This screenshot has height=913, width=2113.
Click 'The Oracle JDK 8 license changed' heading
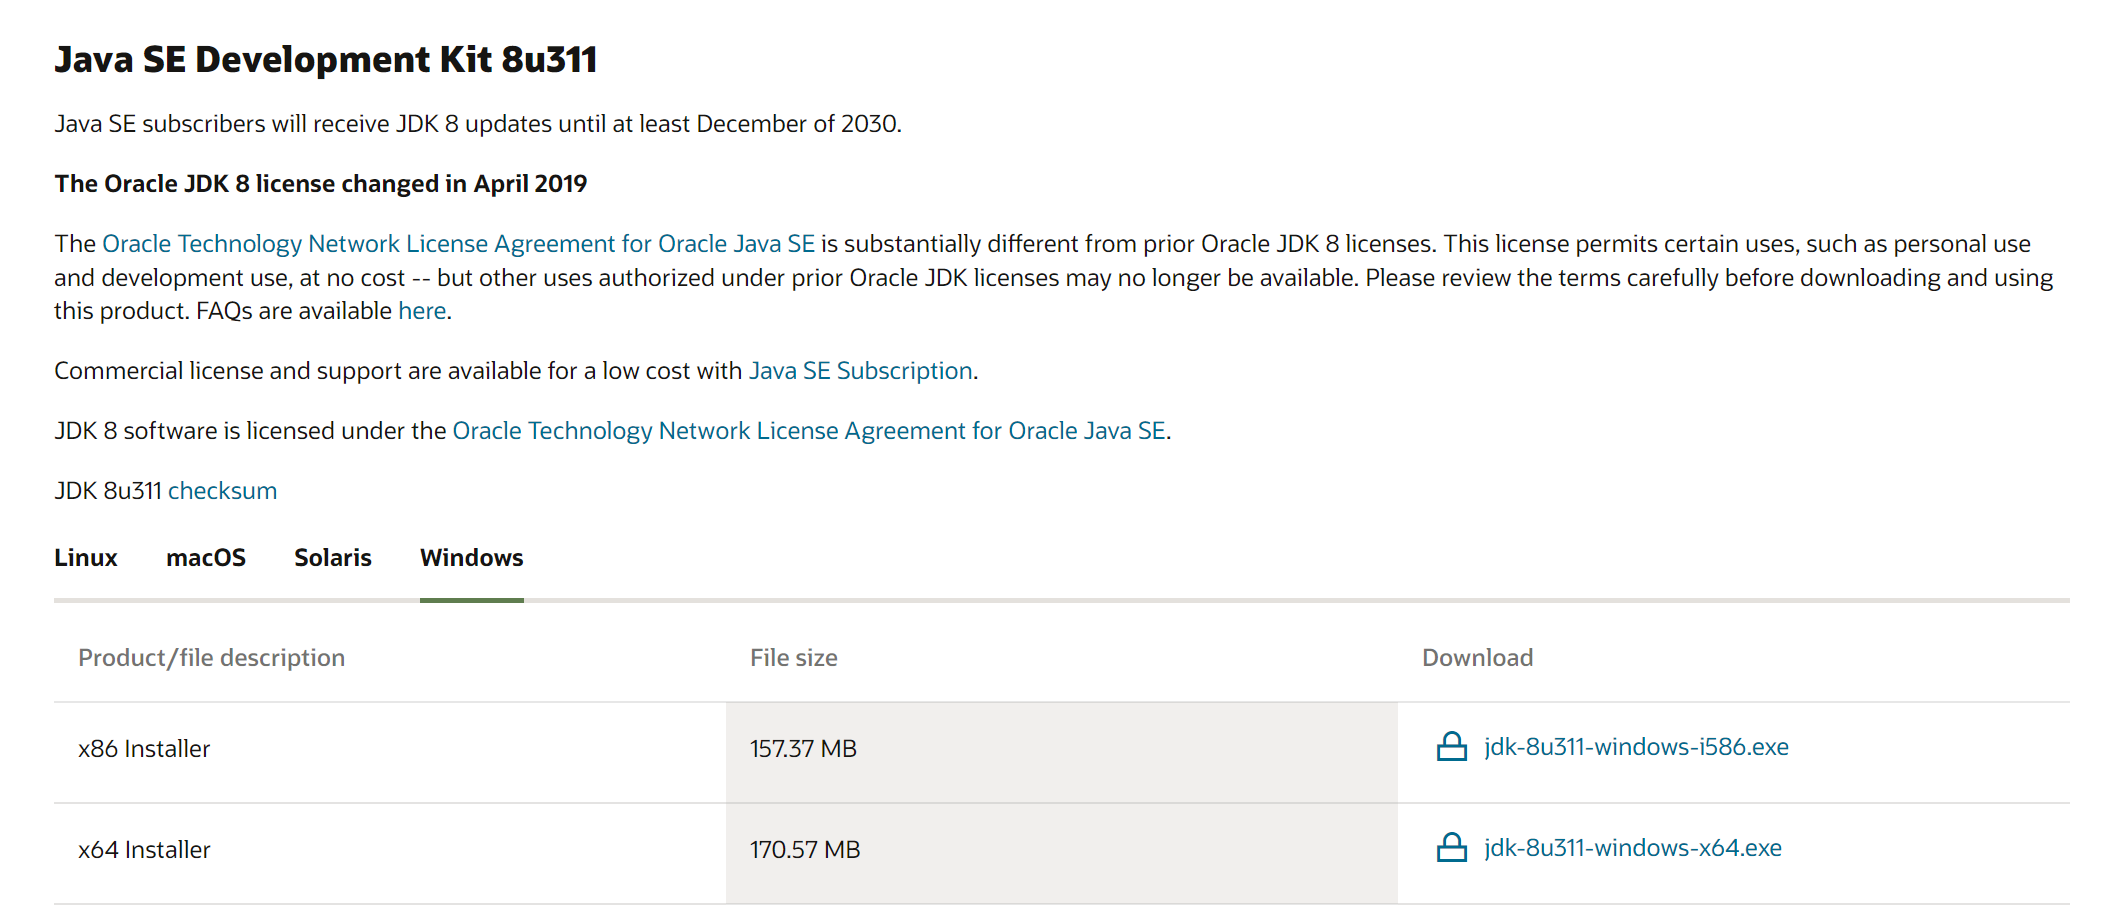point(321,184)
